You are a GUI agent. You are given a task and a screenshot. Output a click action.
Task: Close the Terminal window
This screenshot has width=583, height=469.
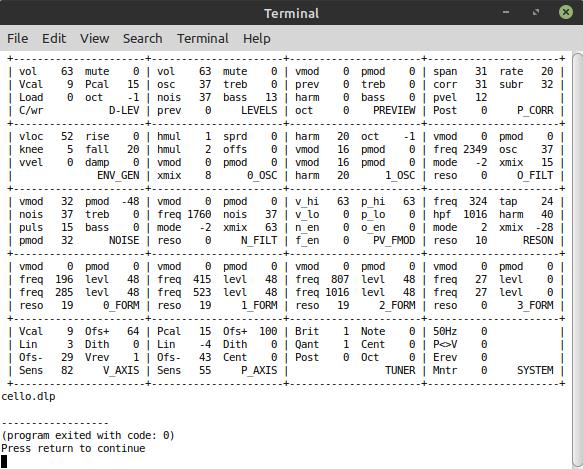coord(566,12)
